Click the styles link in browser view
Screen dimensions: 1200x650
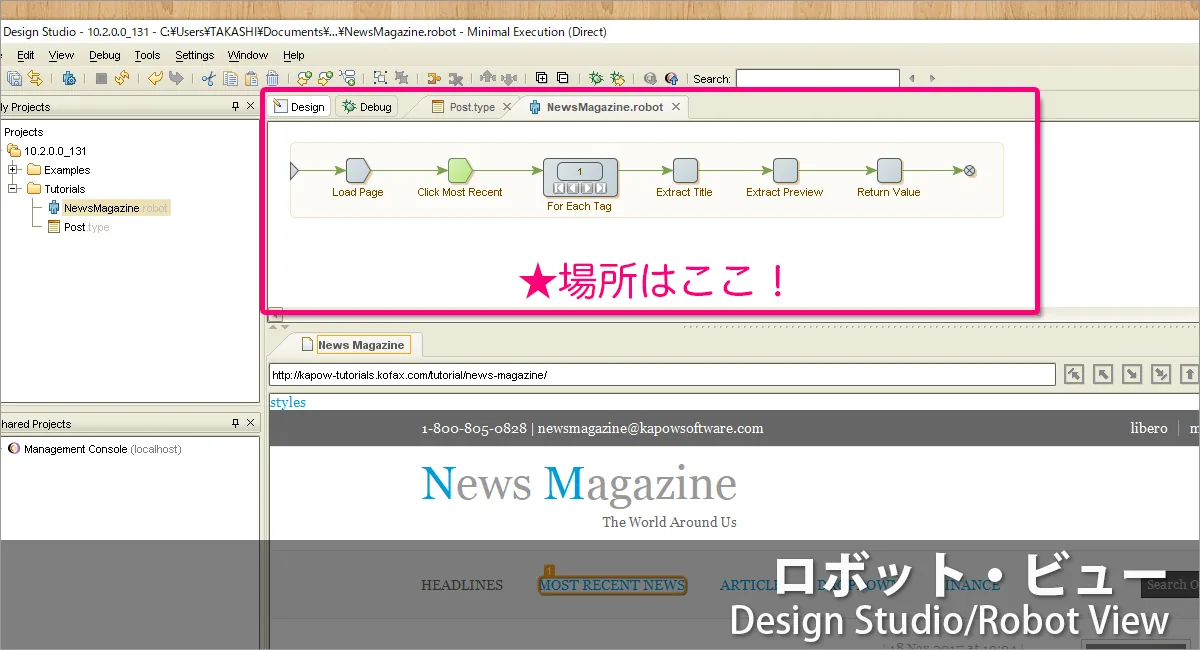[288, 402]
